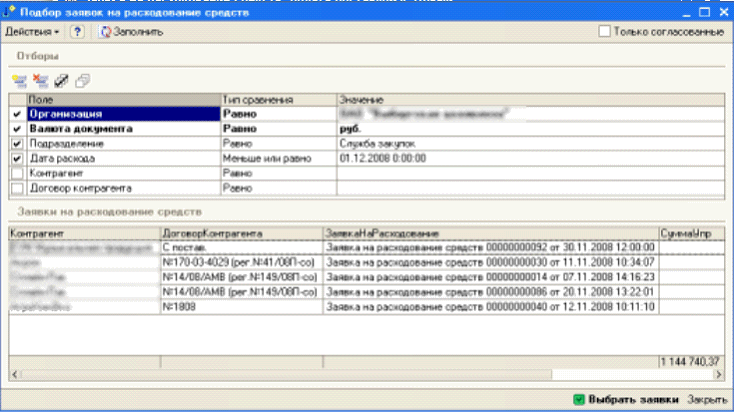Enable the Договор контрагента filter checkbox
The image size is (735, 413).
(17, 188)
